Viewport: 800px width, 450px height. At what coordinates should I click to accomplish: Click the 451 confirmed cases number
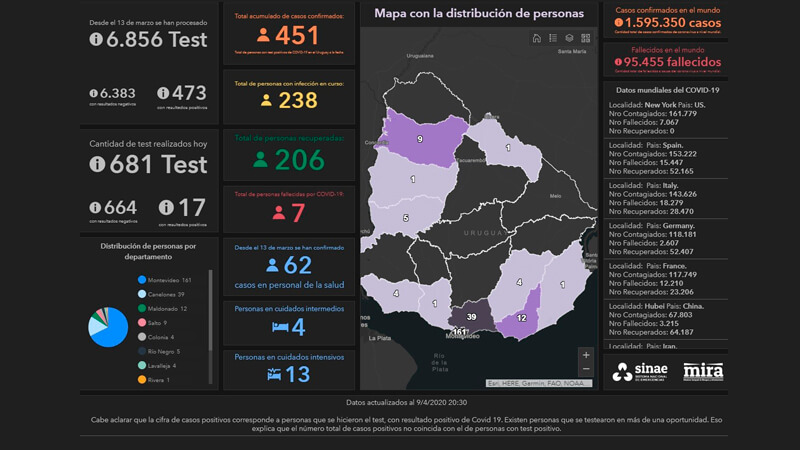click(297, 36)
